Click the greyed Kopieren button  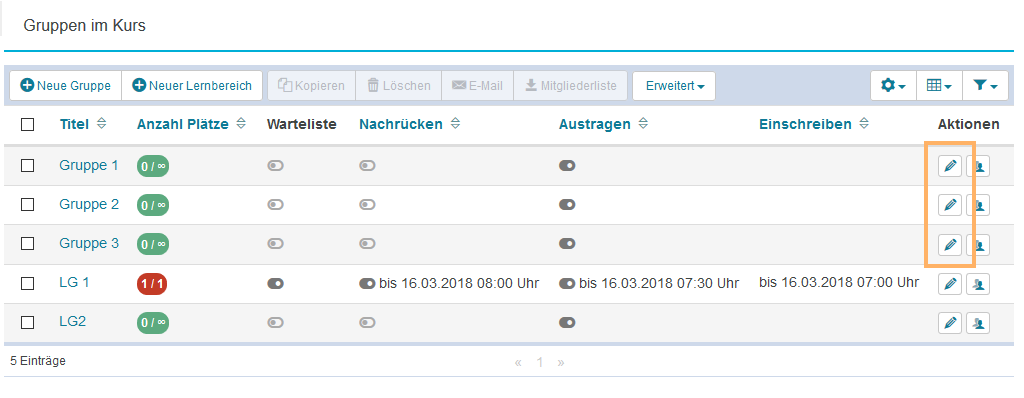[312, 86]
